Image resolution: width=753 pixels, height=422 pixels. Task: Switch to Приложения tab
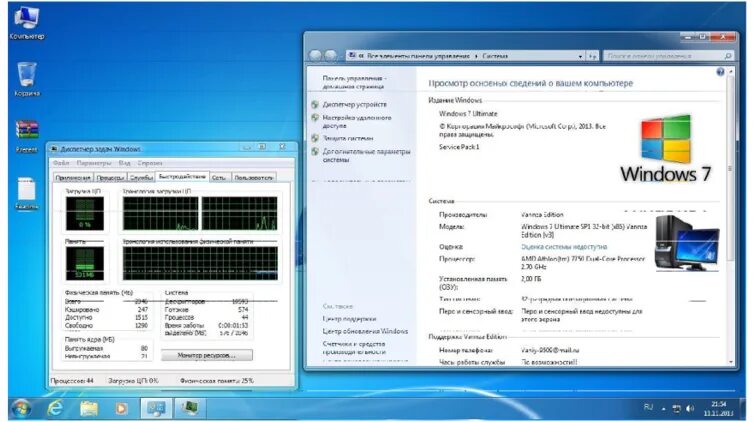73,178
